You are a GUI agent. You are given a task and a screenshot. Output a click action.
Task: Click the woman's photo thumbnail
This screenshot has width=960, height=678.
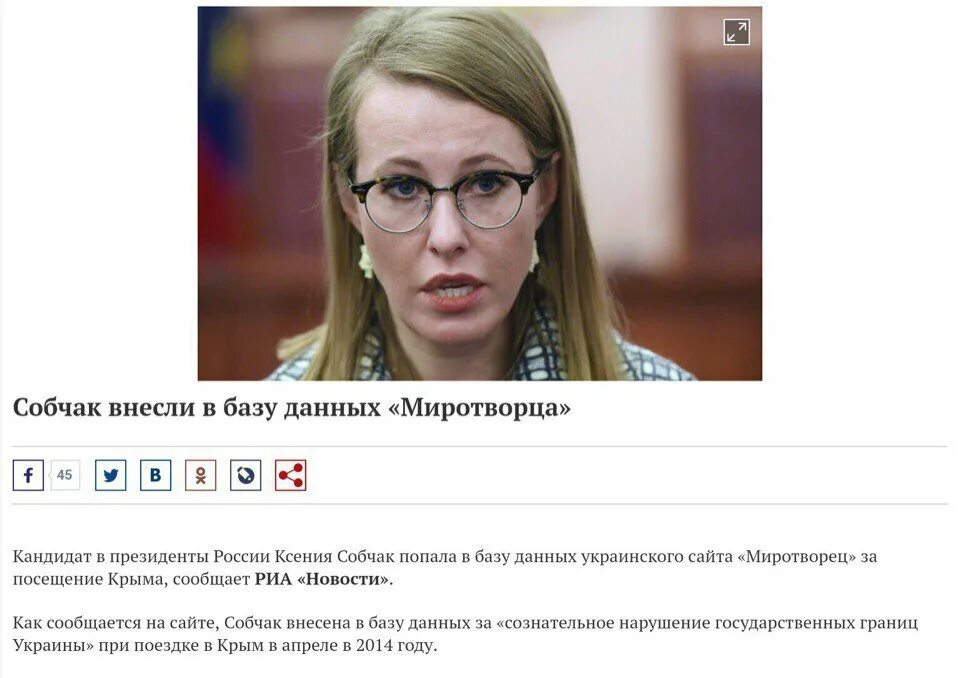point(479,194)
